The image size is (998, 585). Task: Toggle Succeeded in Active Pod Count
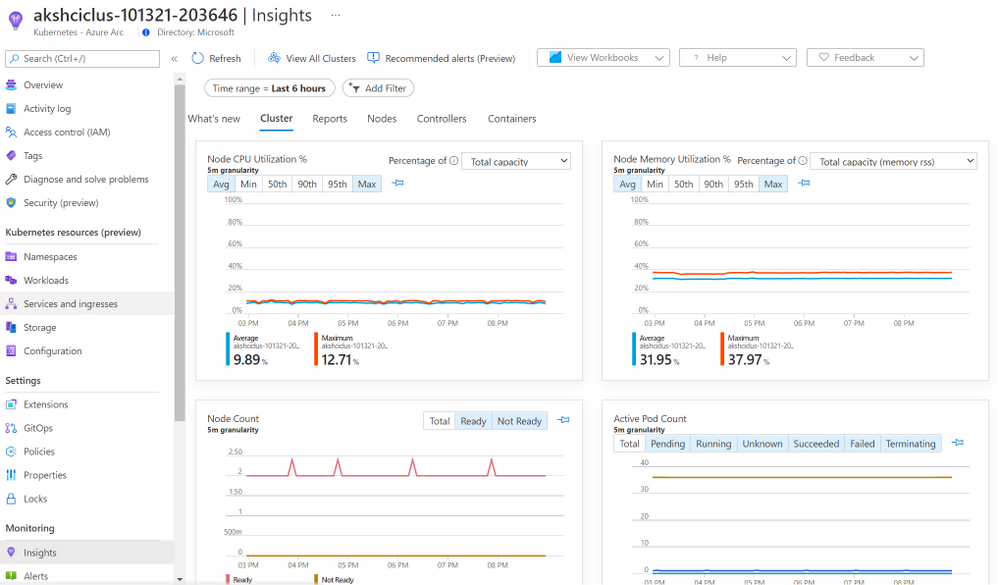point(816,444)
